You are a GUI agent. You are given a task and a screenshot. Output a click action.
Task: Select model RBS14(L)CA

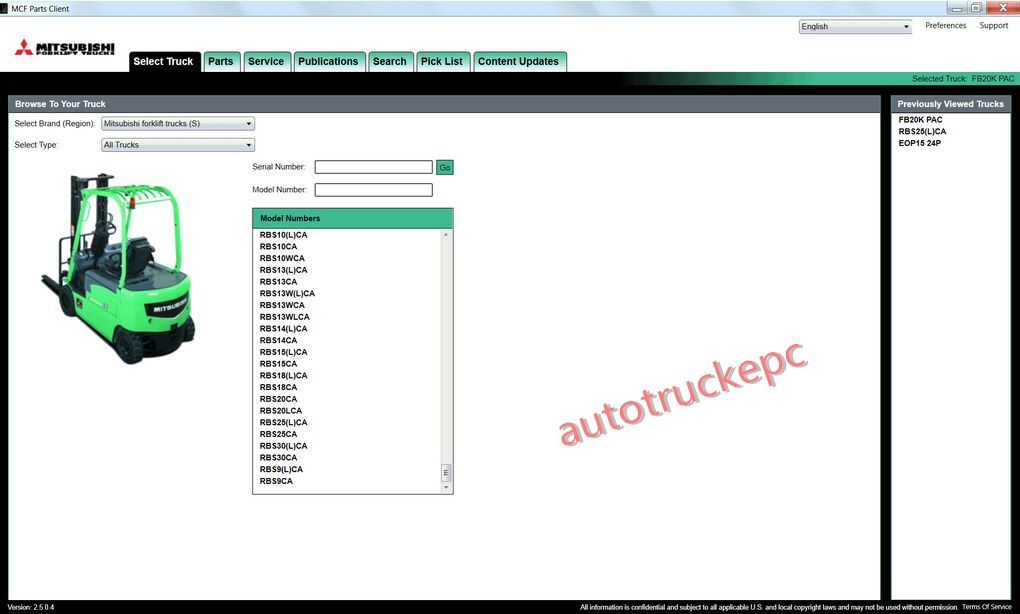(x=284, y=328)
